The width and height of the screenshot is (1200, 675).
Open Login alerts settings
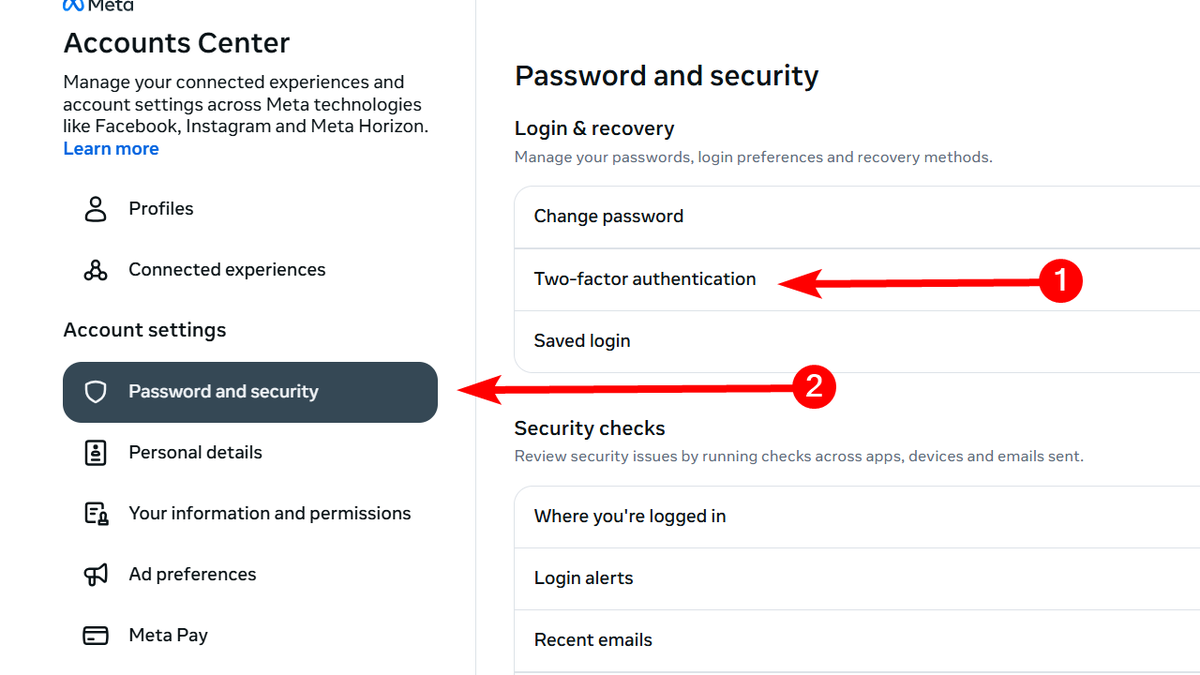click(x=584, y=579)
